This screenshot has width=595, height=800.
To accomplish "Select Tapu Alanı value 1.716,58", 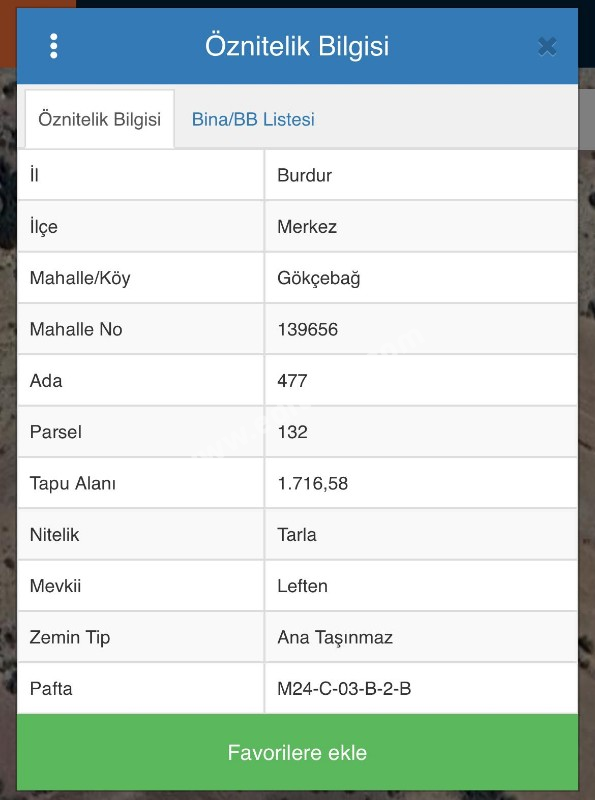I will point(312,484).
